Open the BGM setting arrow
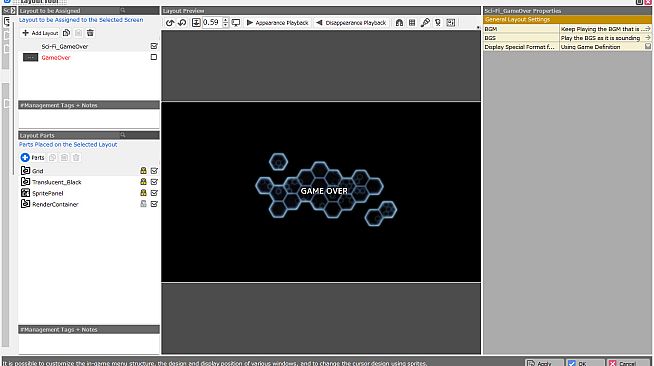Screen dimensions: 654x366 (x=647, y=29)
